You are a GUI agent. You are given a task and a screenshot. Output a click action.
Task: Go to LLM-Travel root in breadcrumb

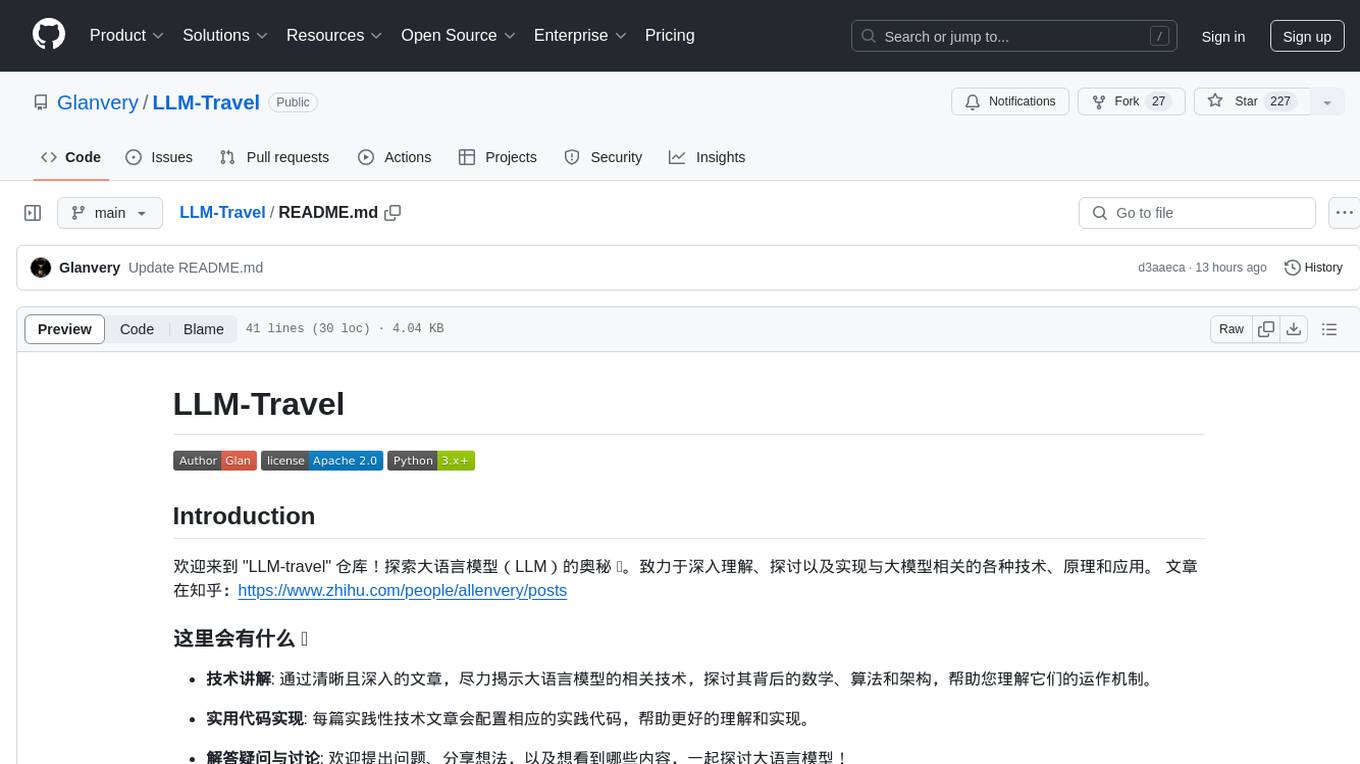pyautogui.click(x=222, y=212)
